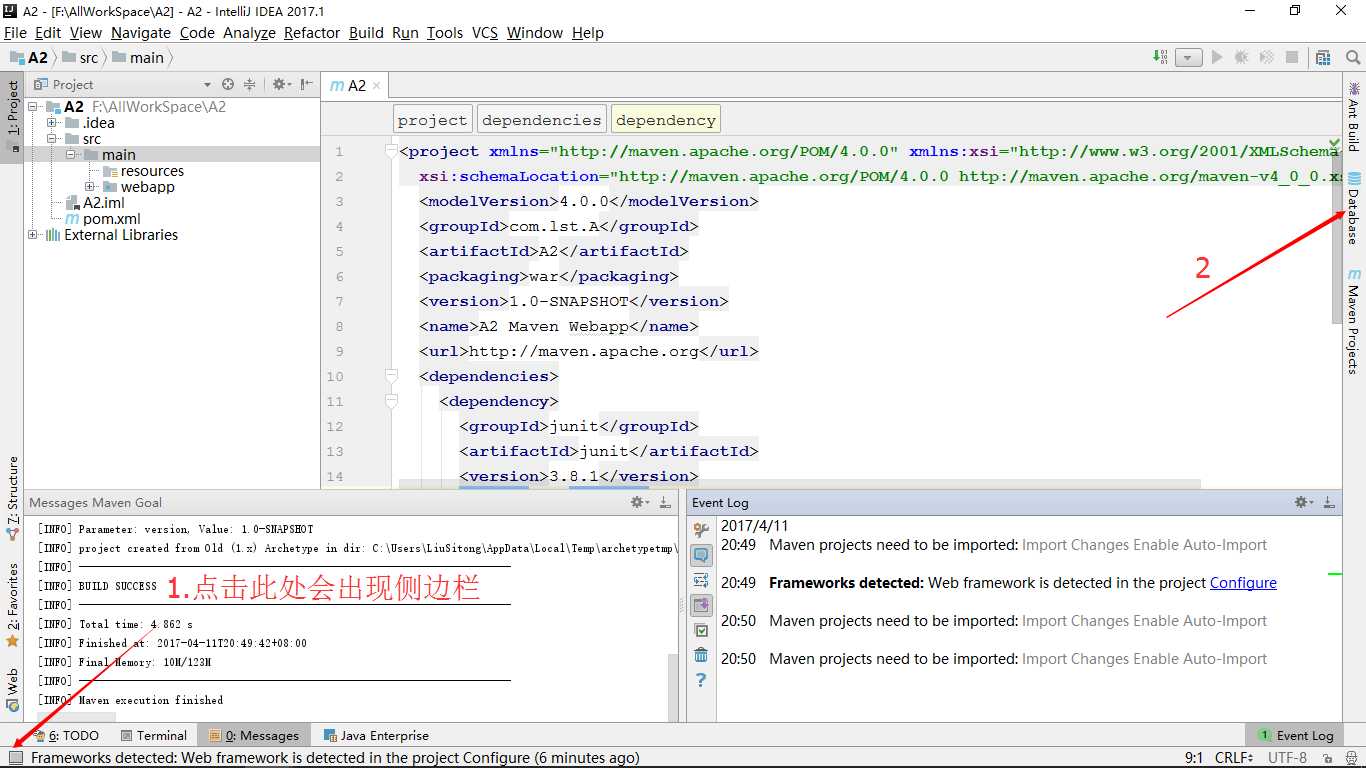Screen dimensions: 1366x768
Task: Click the Search Everywhere magnifier icon
Action: pyautogui.click(x=1352, y=57)
